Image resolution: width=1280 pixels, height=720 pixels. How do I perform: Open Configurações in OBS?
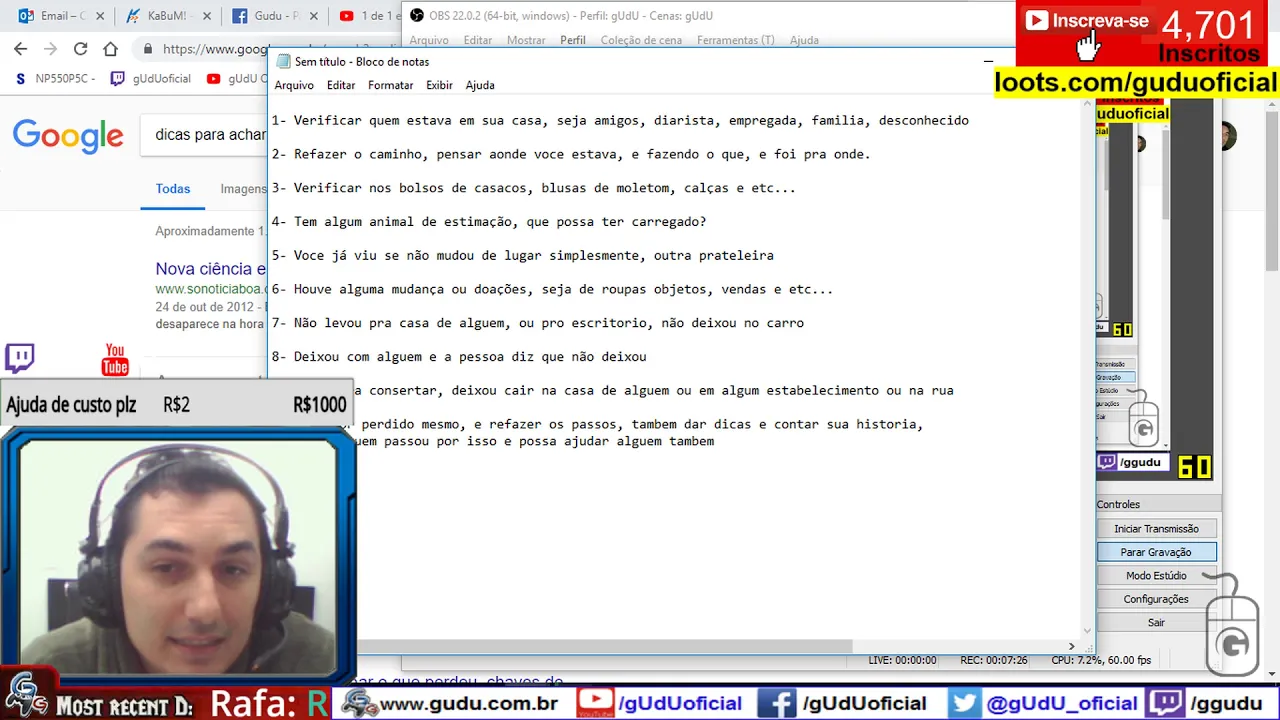click(1156, 599)
